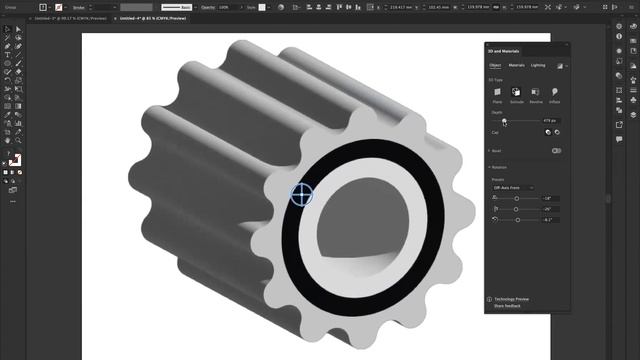Screen dimensions: 640x360
Task: Open the Fill color dropdown in control bar
Action: tap(49, 7)
